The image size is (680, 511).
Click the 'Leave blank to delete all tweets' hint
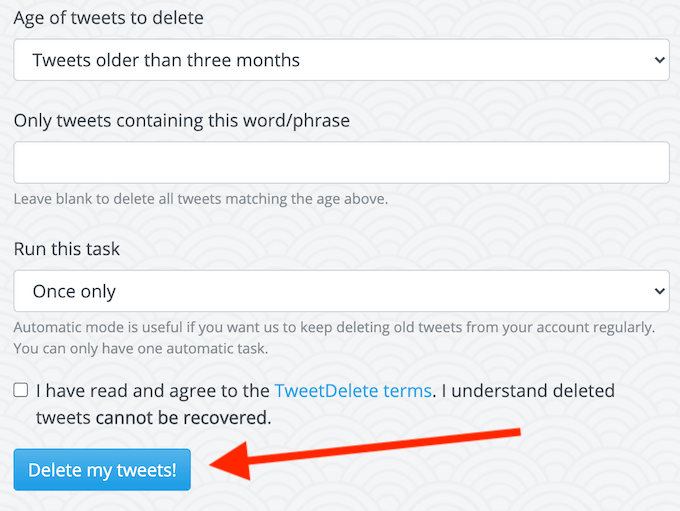(200, 198)
